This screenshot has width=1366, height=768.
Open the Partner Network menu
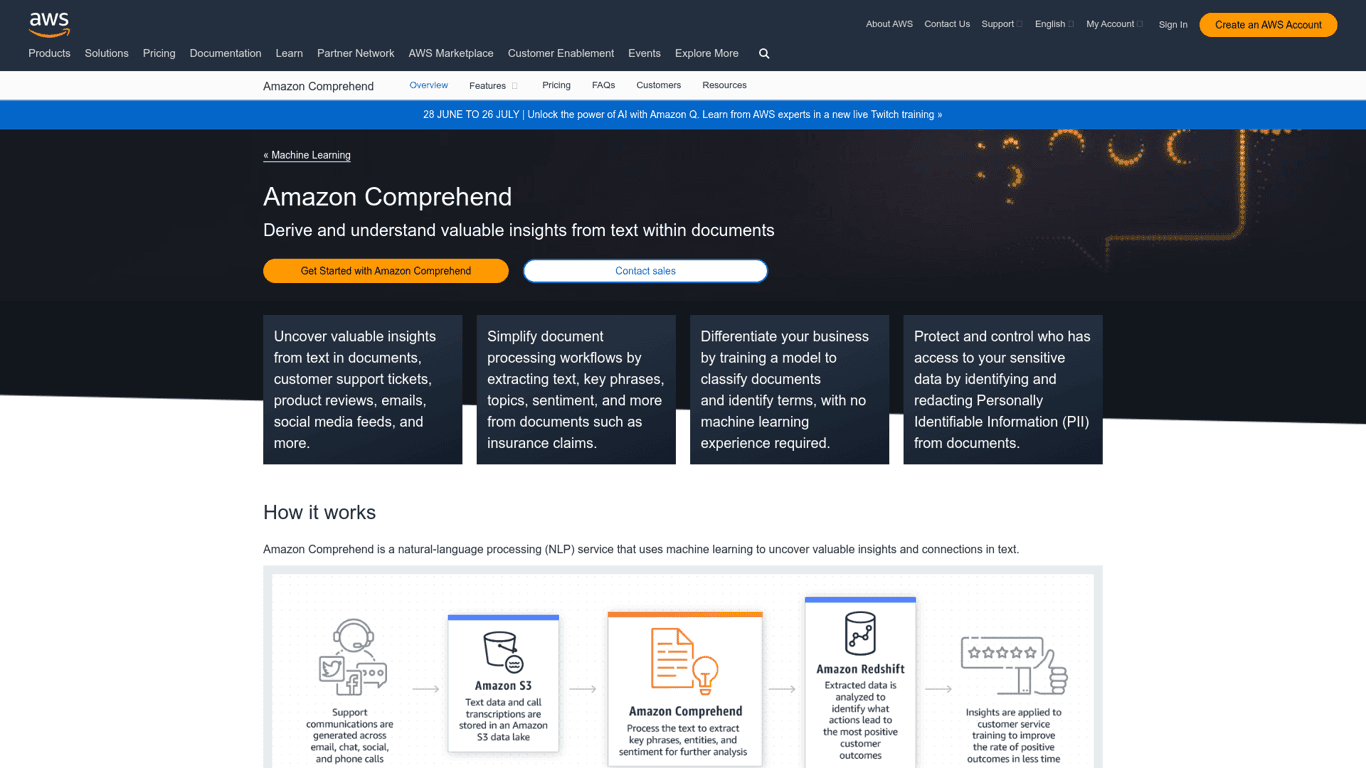(x=355, y=54)
